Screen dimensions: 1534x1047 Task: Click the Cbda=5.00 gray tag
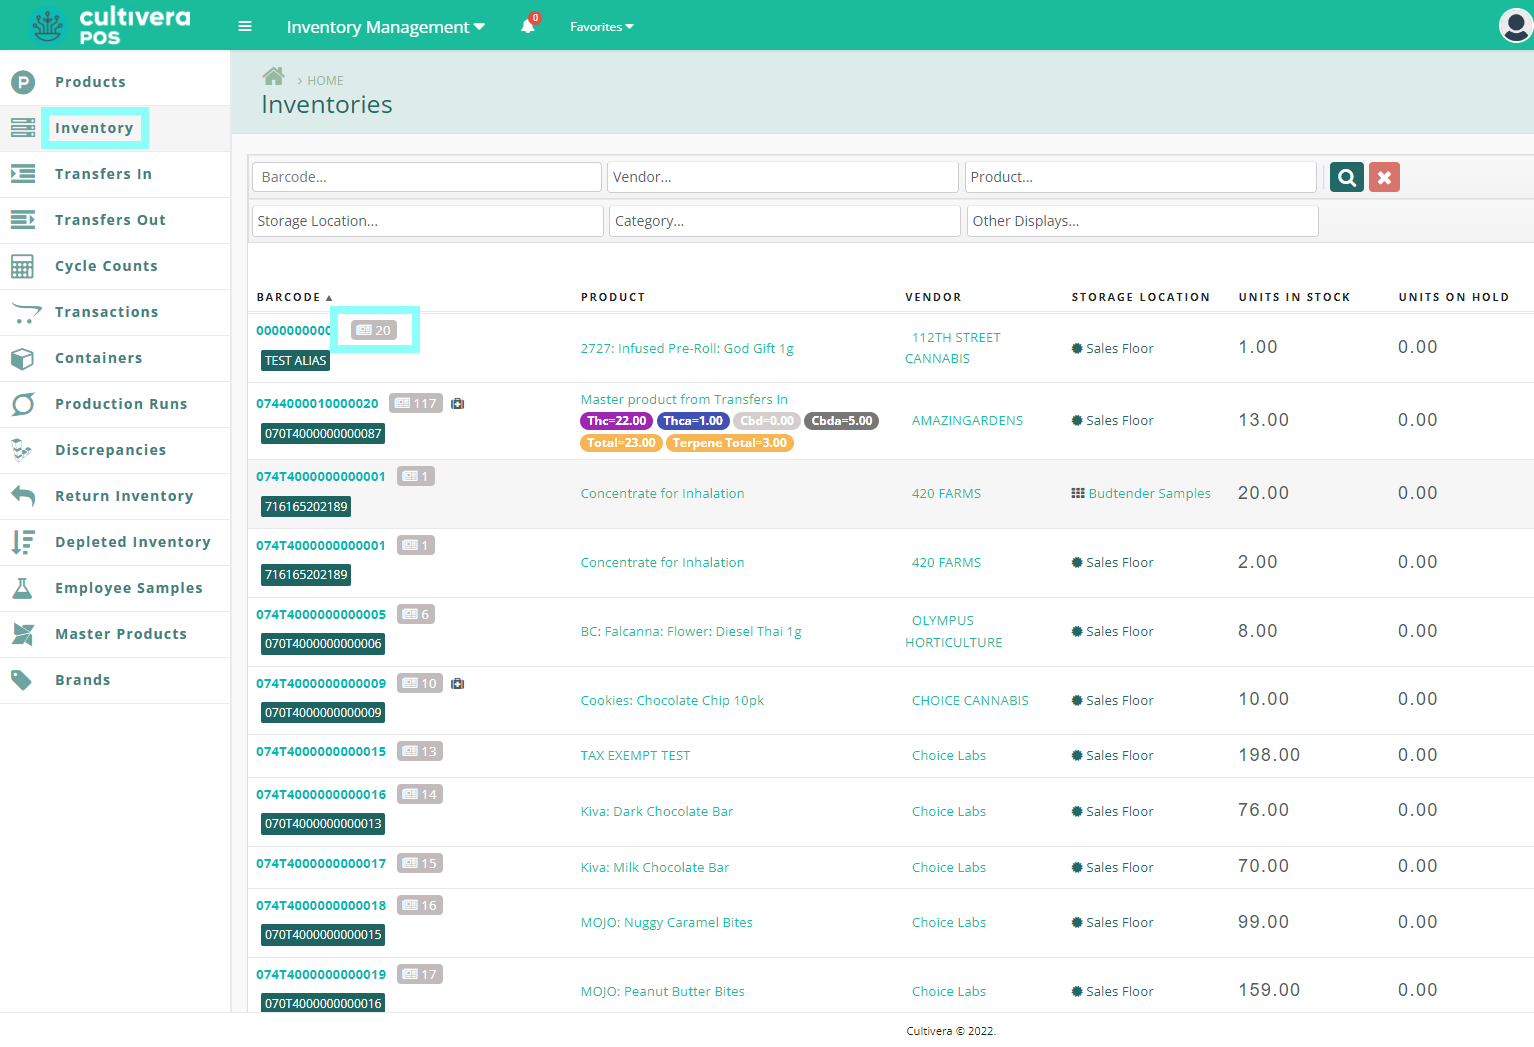(842, 421)
